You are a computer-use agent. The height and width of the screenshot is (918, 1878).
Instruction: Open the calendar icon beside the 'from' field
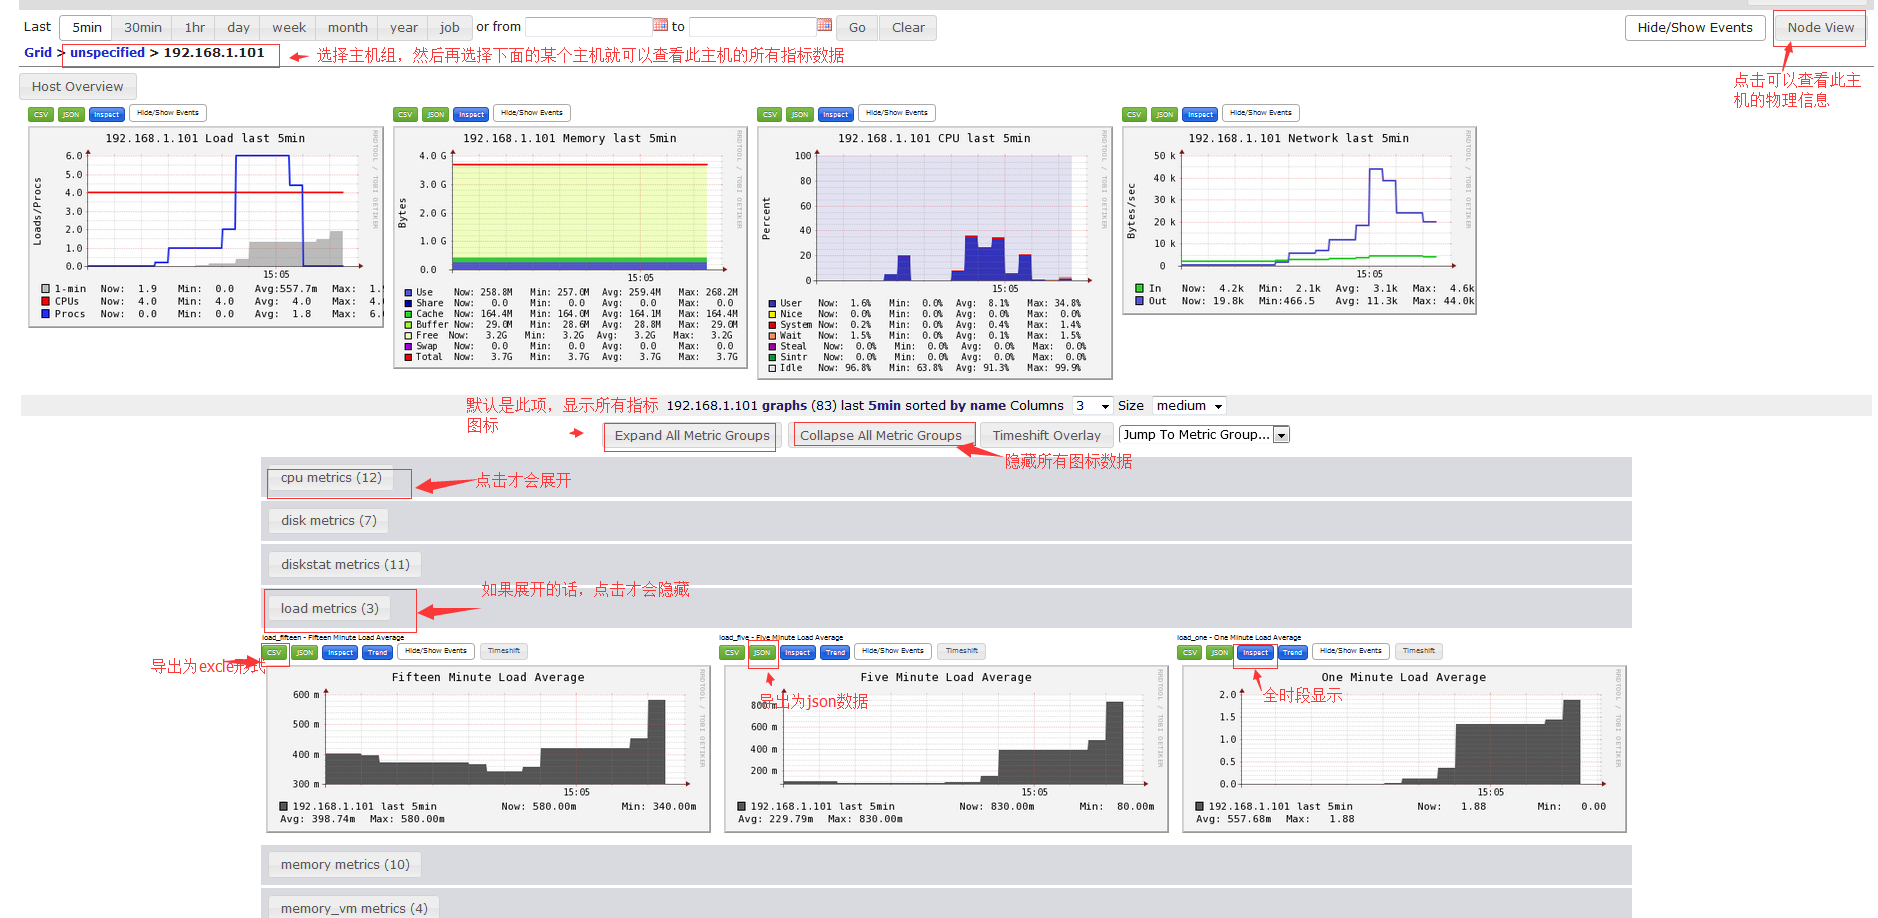point(661,25)
